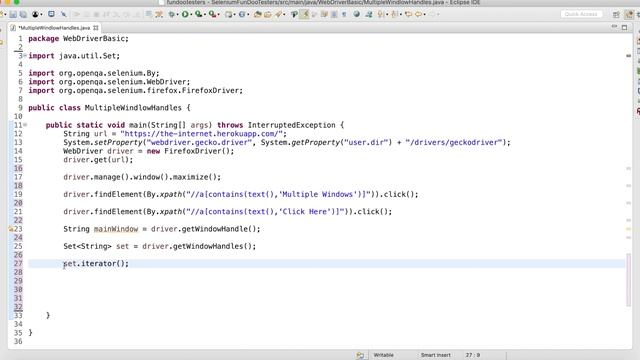Image resolution: width=640 pixels, height=360 pixels.
Task: Minimize the editor area
Action: 614,27
